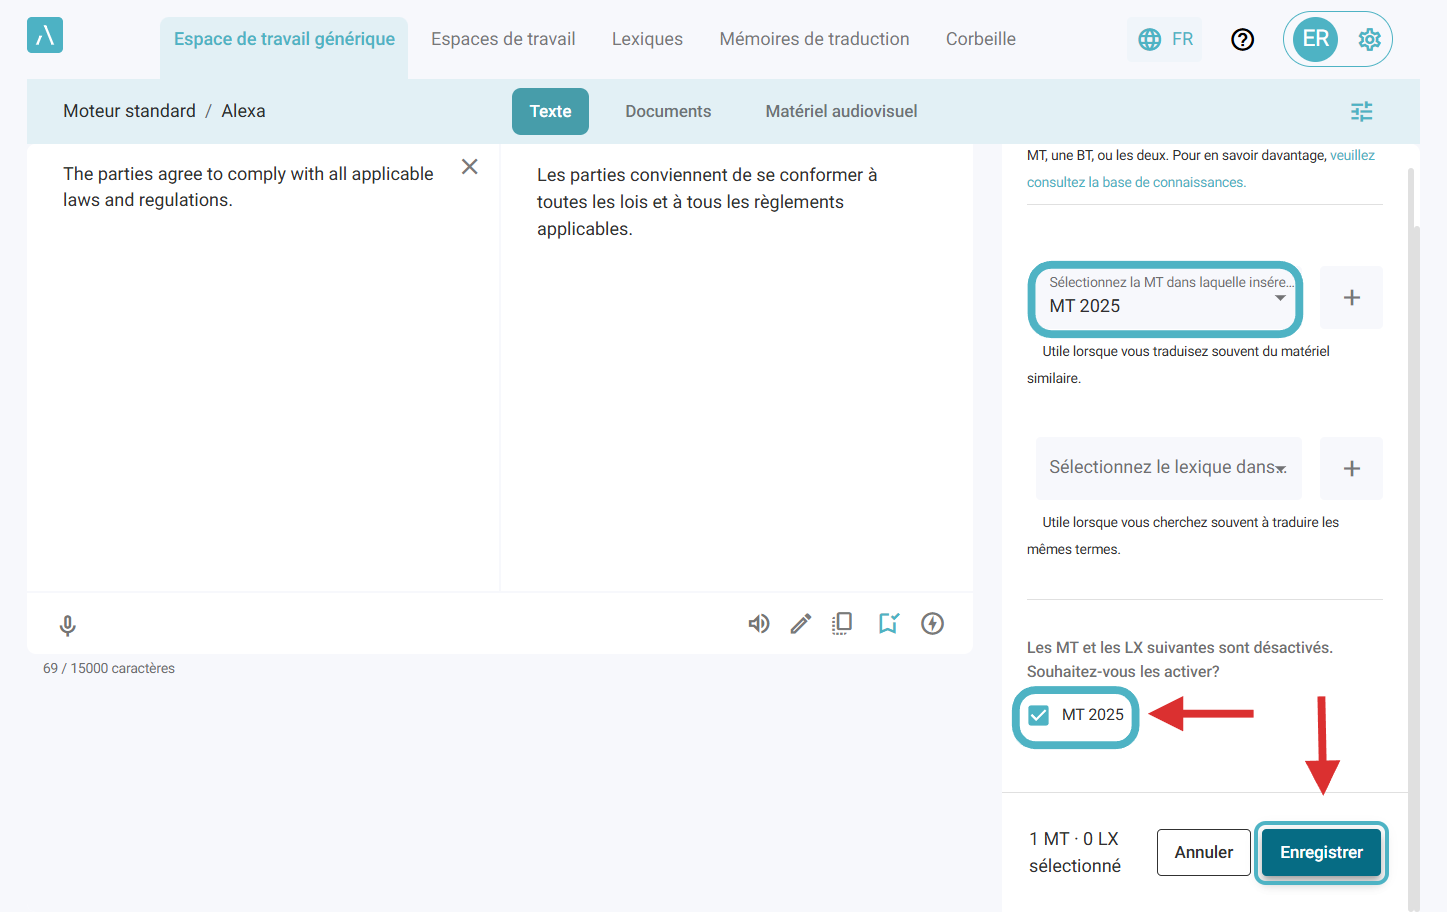Open the Mémoires de traduction menu
Viewport: 1447px width, 912px height.
click(814, 39)
